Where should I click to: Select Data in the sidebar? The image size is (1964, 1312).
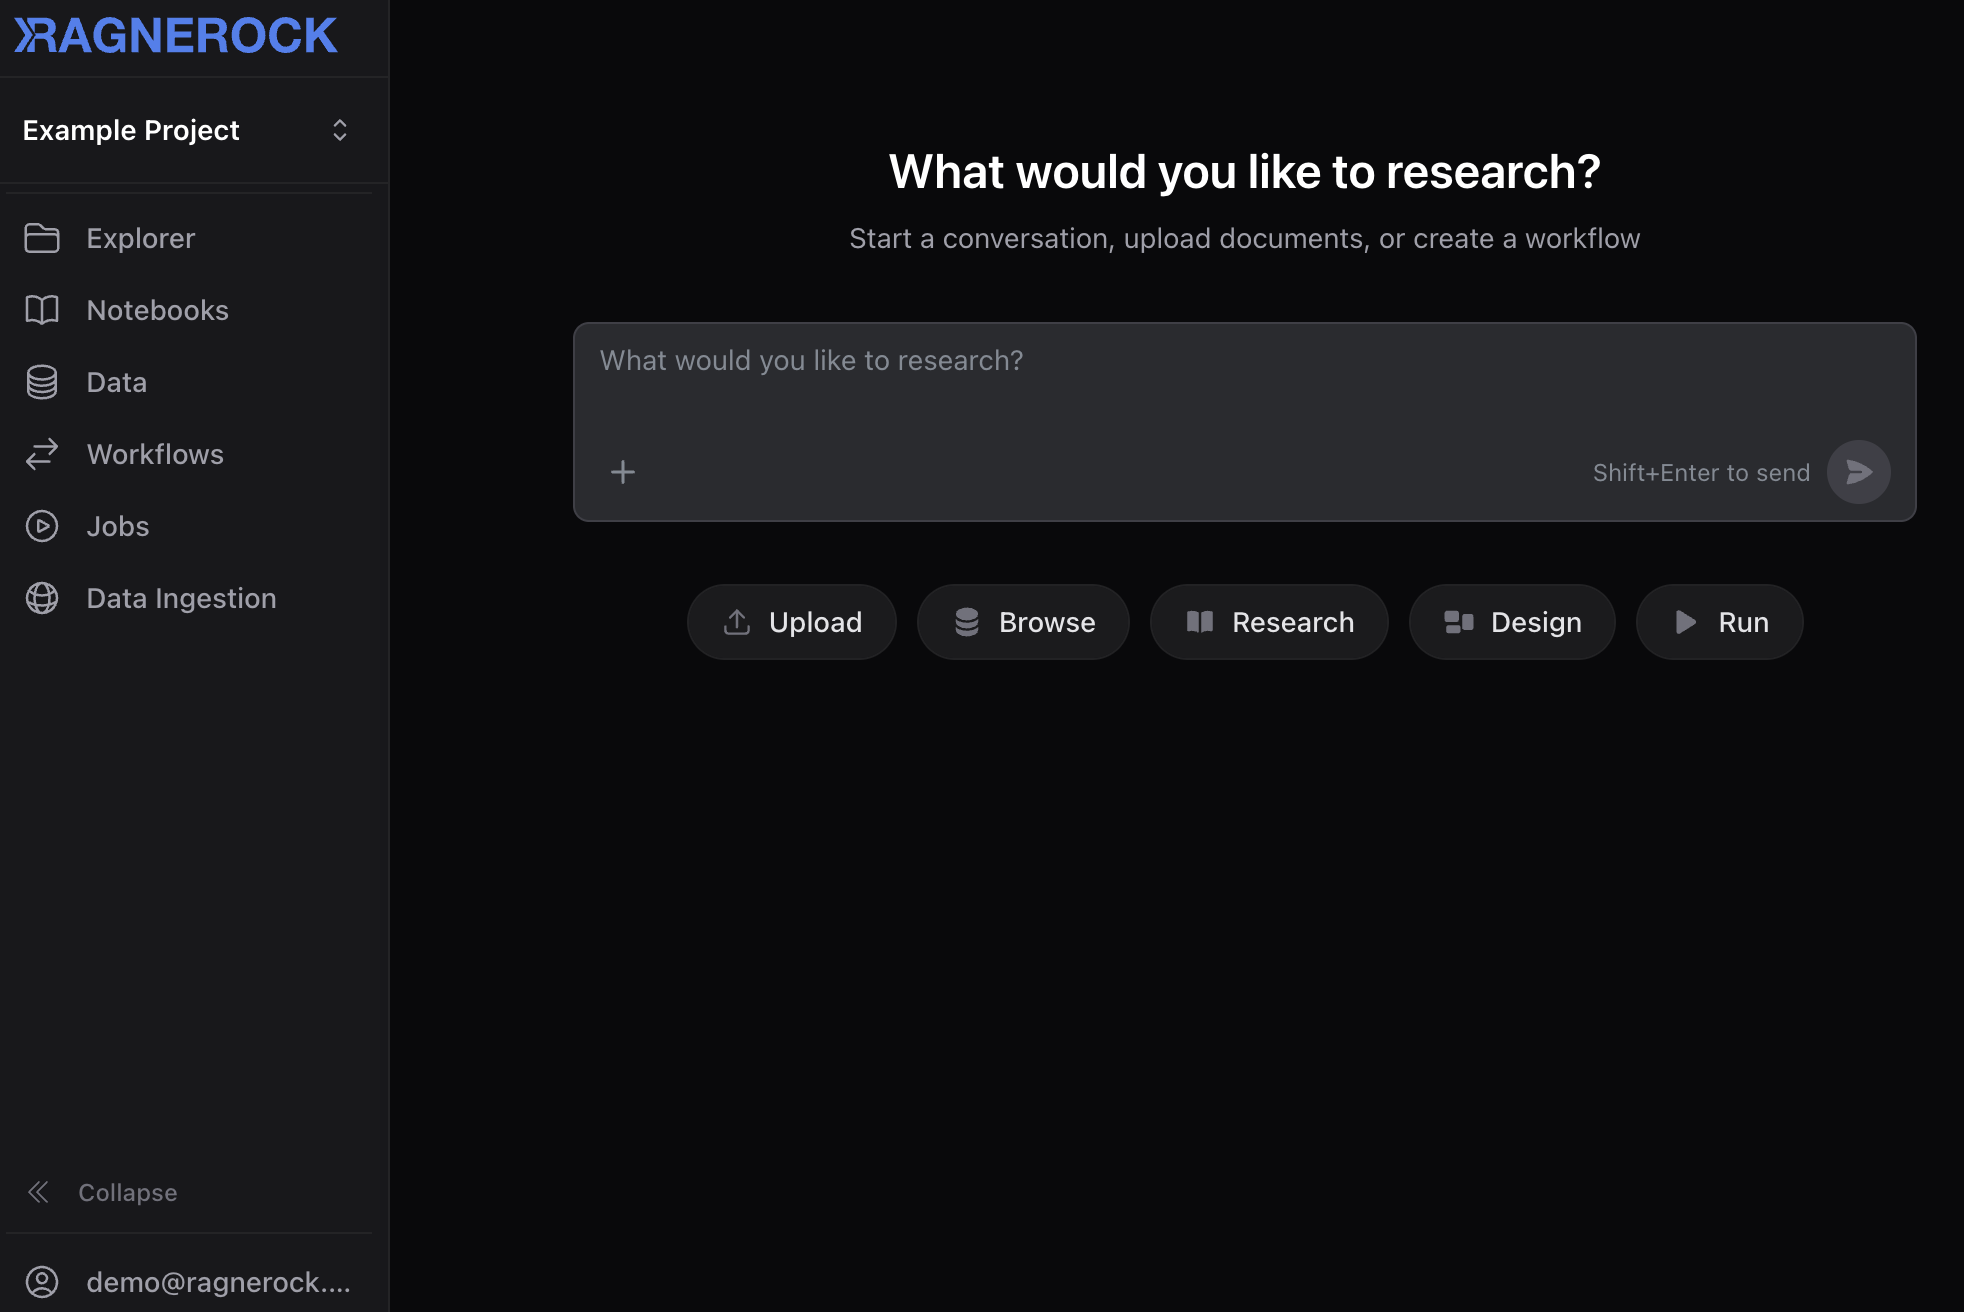coord(117,382)
